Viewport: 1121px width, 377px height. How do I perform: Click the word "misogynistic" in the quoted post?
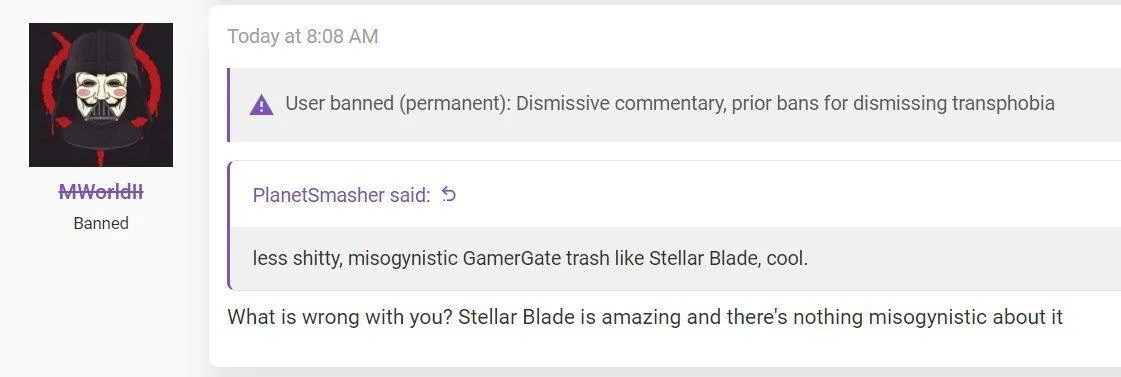click(403, 258)
